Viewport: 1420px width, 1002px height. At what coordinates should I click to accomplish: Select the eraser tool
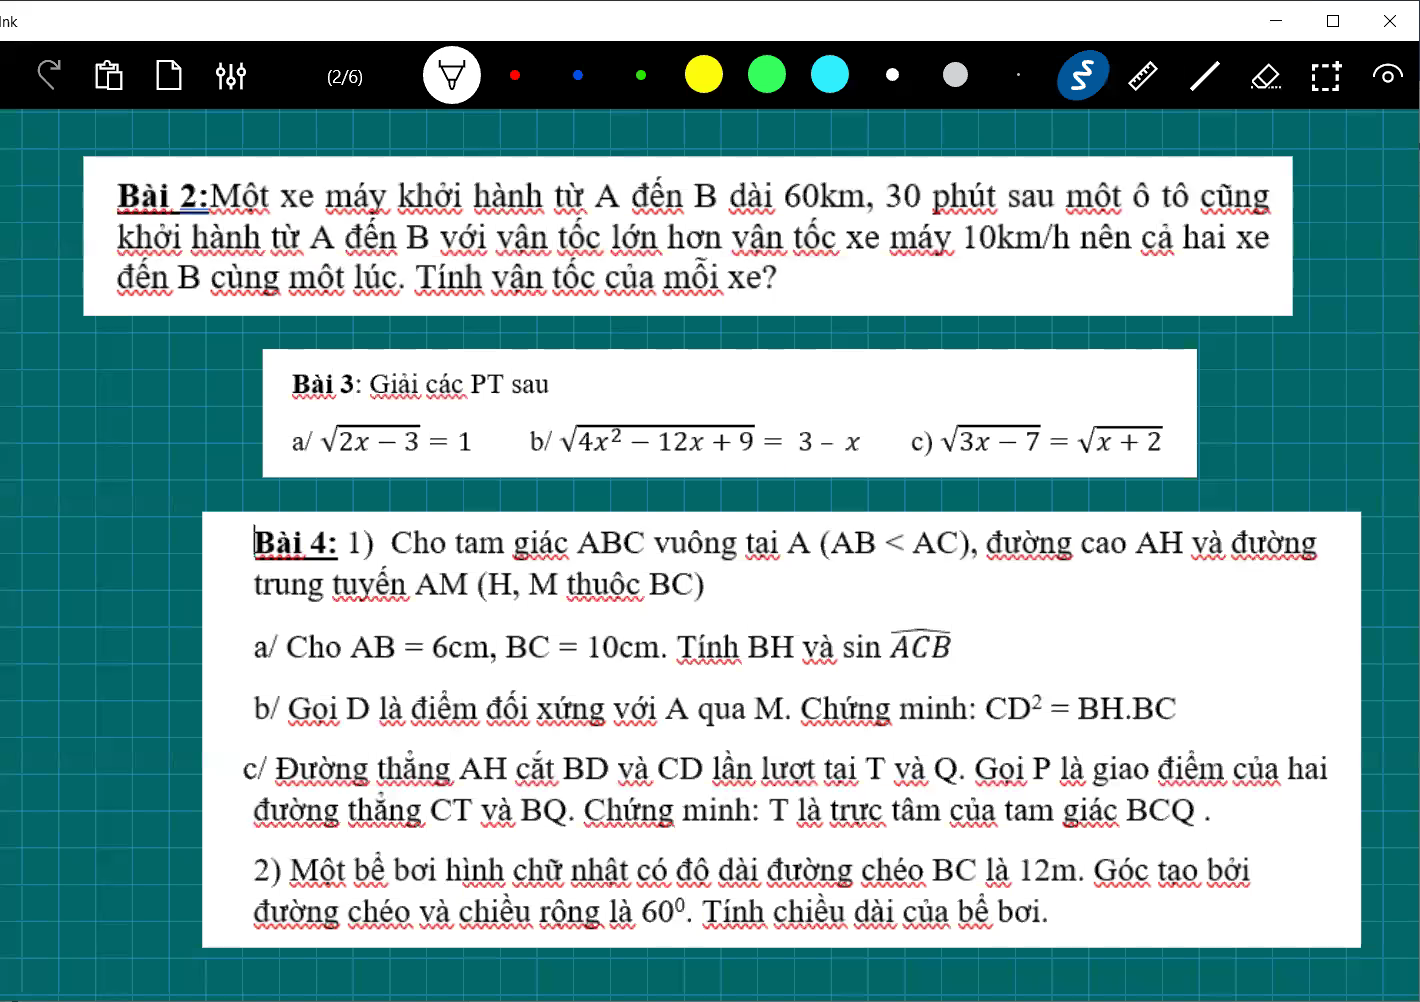pos(1266,76)
